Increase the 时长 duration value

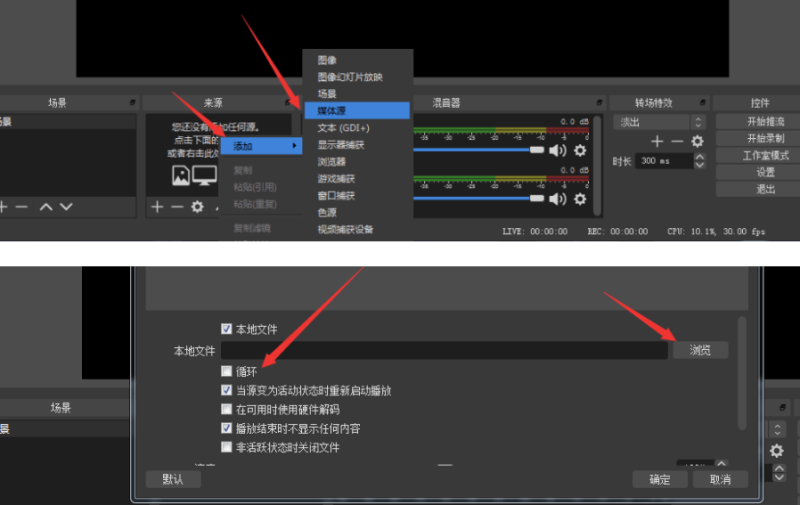700,157
